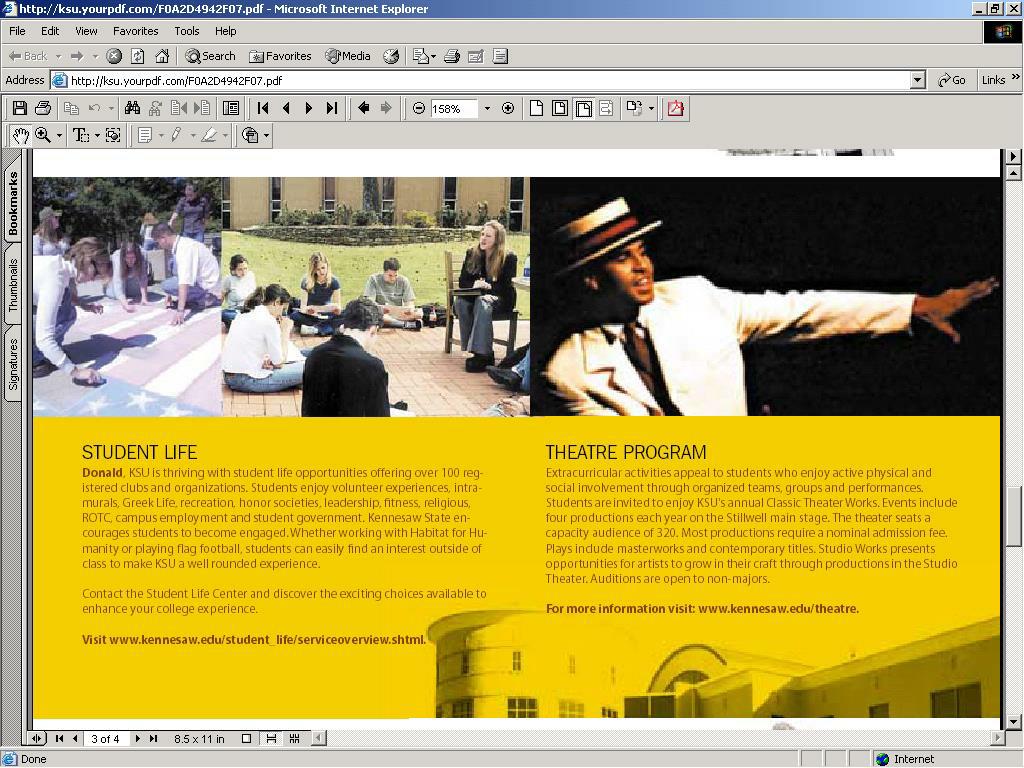Toggle the Show/Hide Navigation Pane icon
This screenshot has height=768, width=1024.
tap(231, 108)
